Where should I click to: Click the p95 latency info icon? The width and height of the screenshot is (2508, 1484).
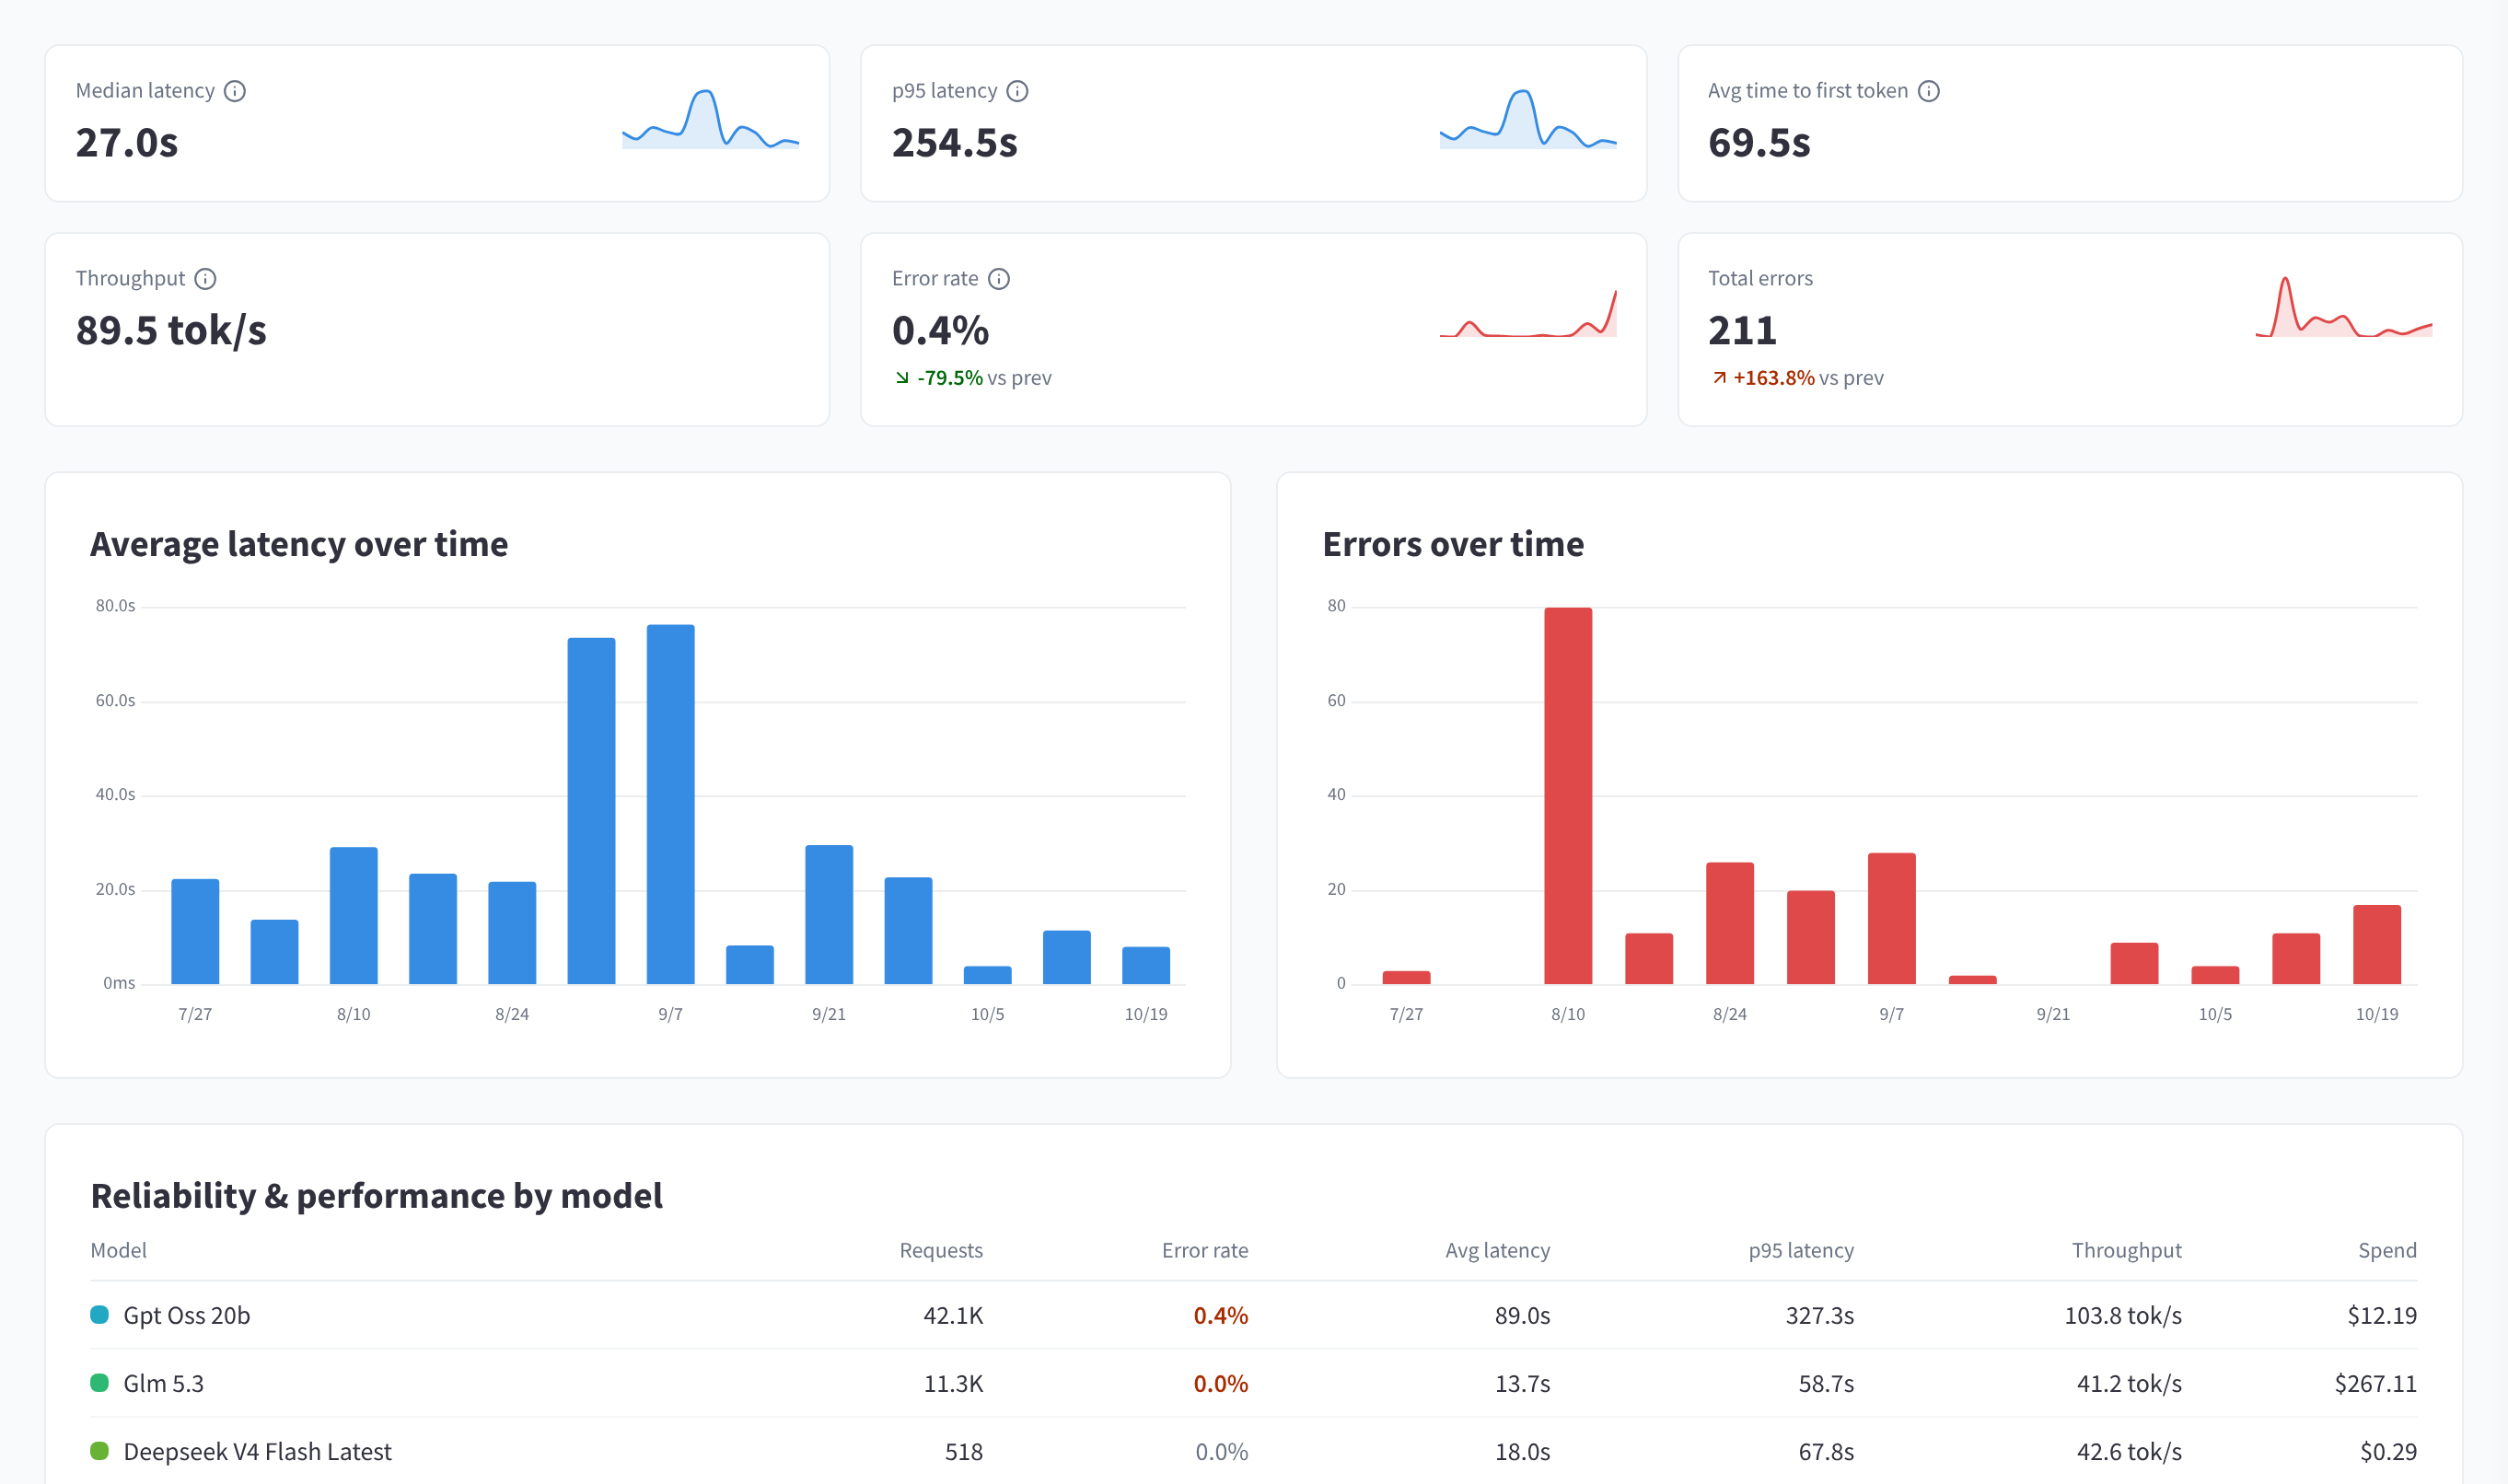tap(1017, 91)
